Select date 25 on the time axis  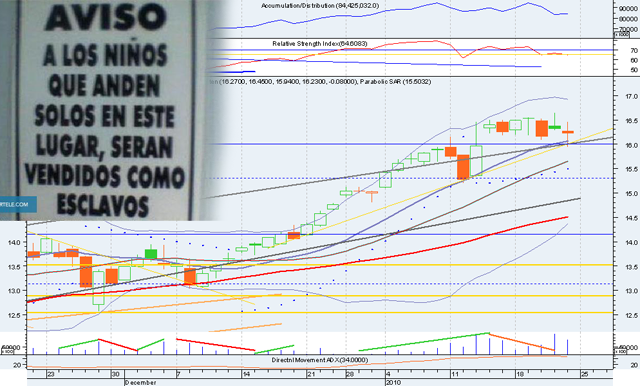[585, 374]
